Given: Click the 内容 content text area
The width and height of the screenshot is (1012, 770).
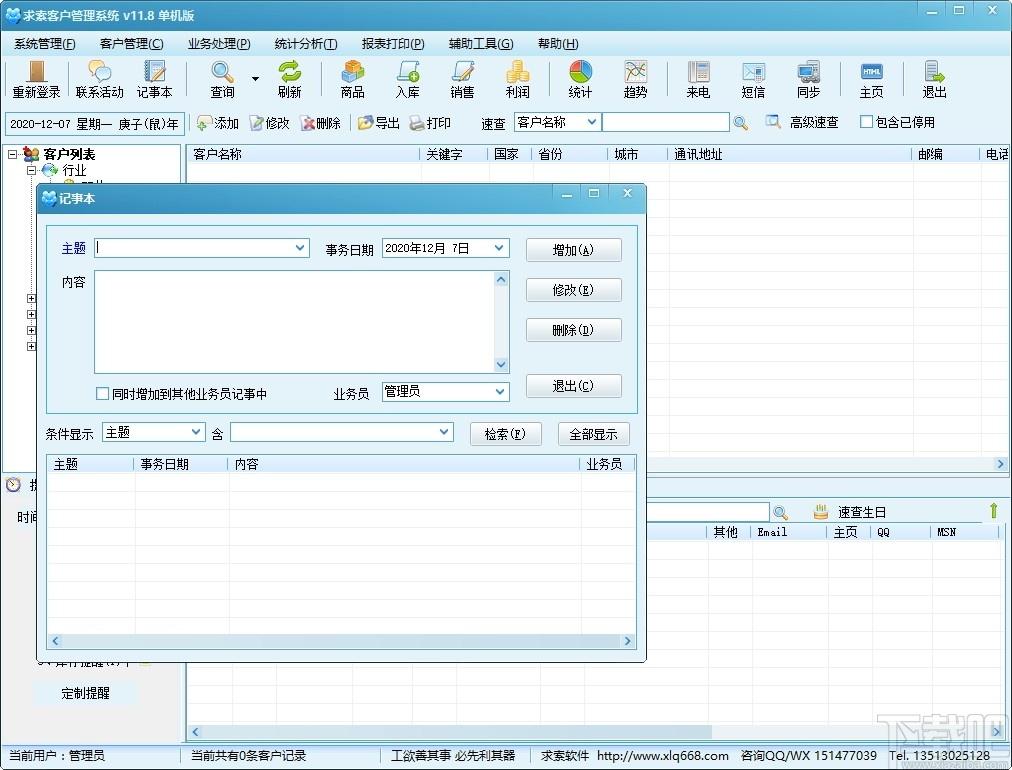Looking at the screenshot, I should coord(294,321).
